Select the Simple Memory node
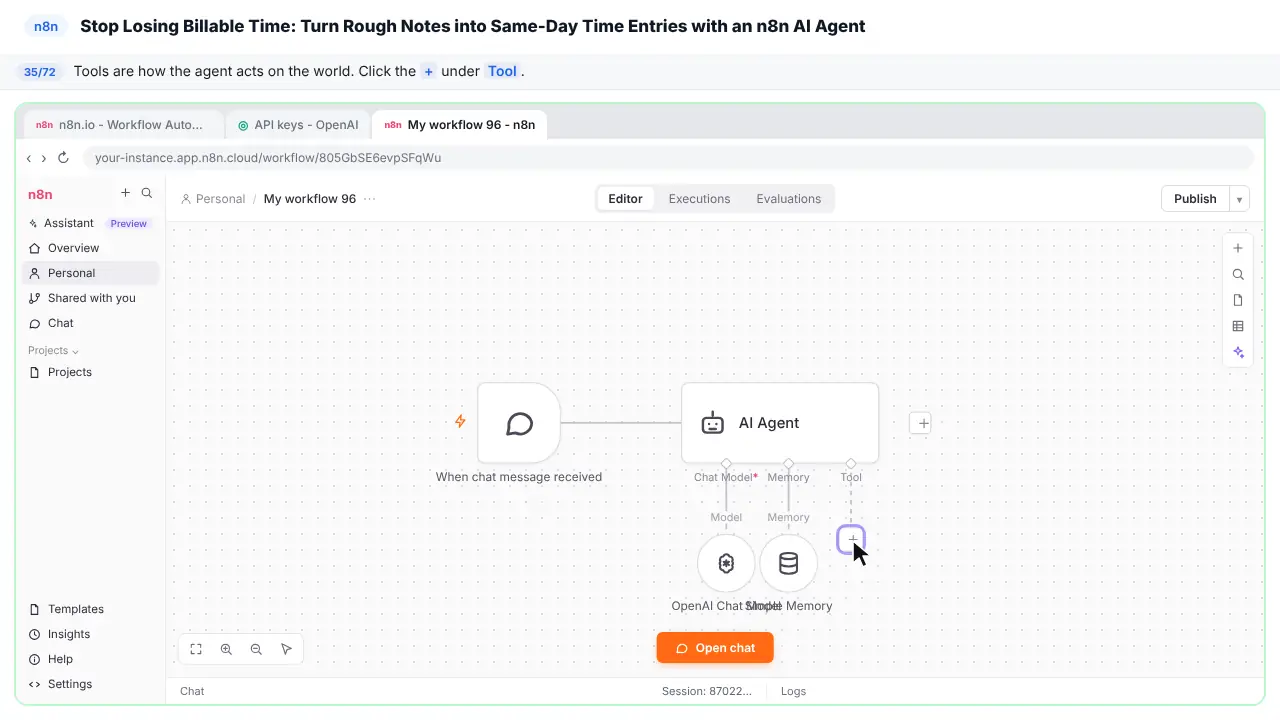The image size is (1280, 720). pos(788,563)
